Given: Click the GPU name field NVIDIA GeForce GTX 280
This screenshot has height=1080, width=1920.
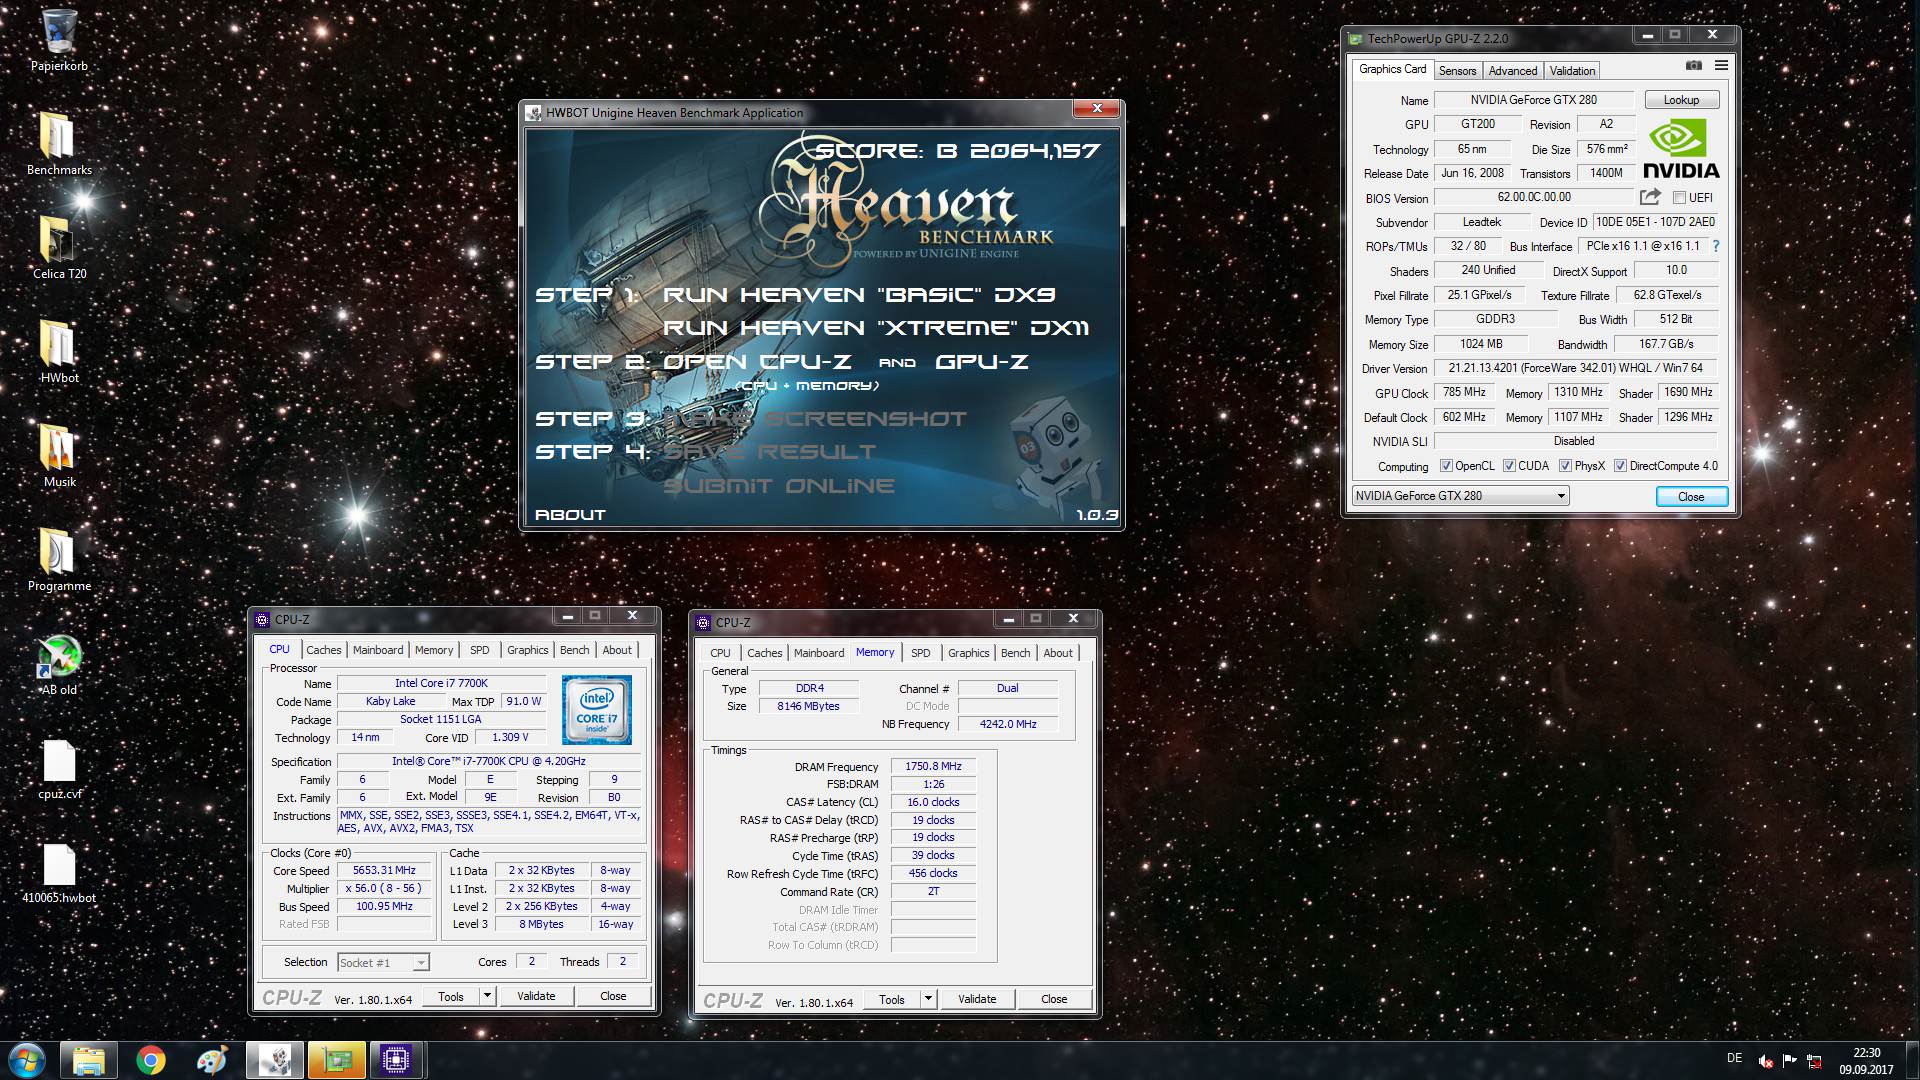Looking at the screenshot, I should (1533, 100).
